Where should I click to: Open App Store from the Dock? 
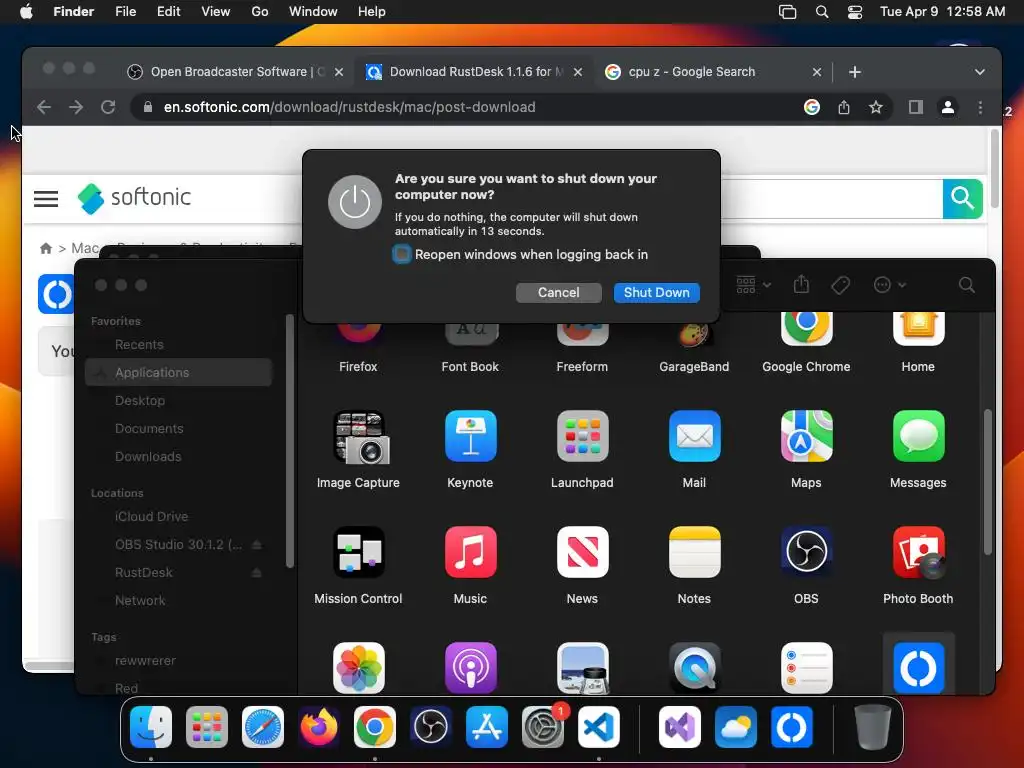coord(487,727)
